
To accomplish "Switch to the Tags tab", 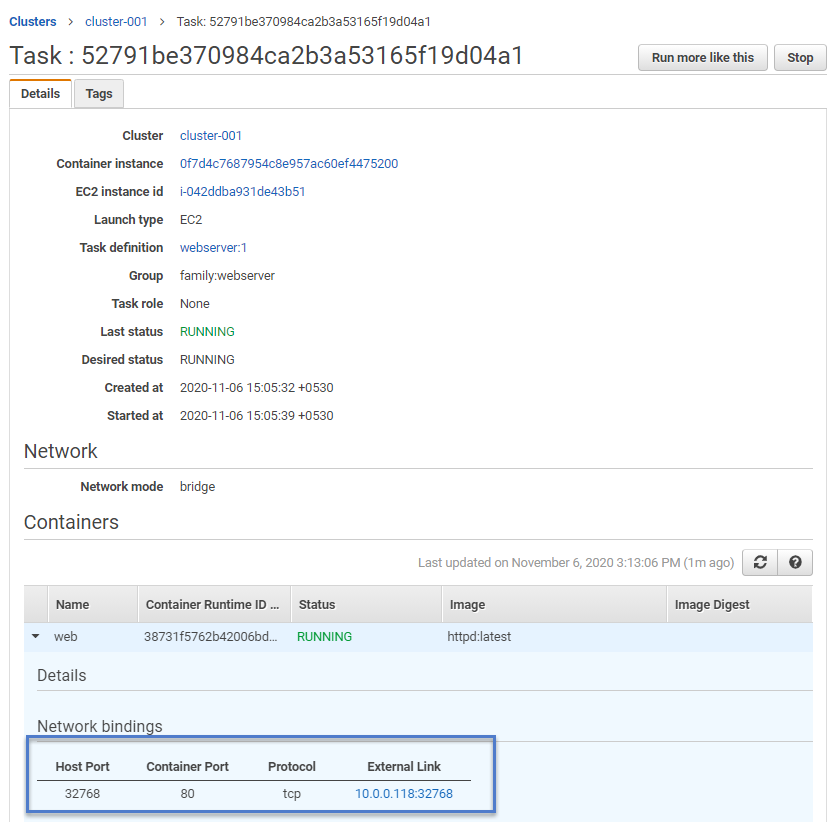I will pos(99,94).
